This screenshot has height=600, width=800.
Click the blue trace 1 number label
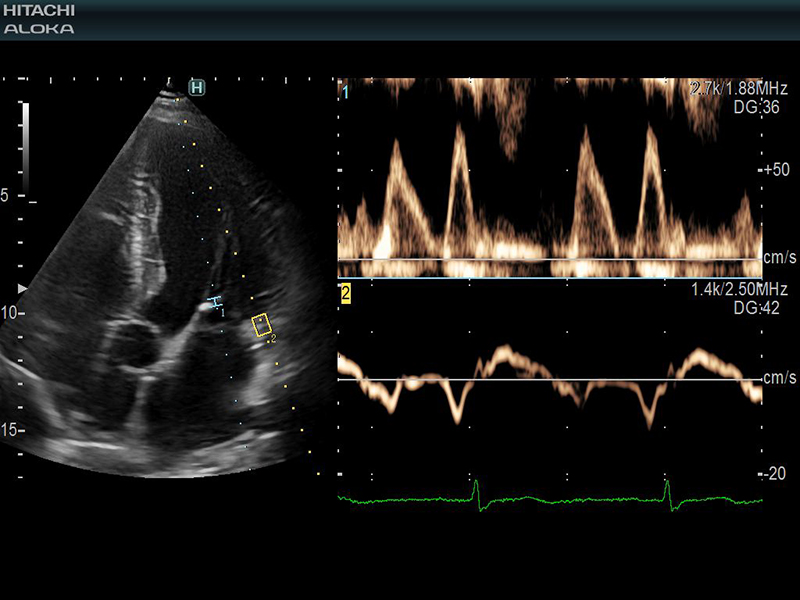[x=345, y=92]
